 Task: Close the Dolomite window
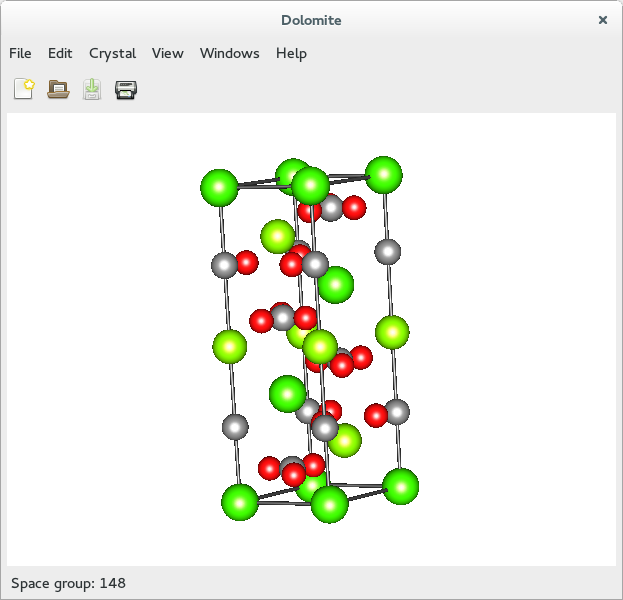[602, 19]
